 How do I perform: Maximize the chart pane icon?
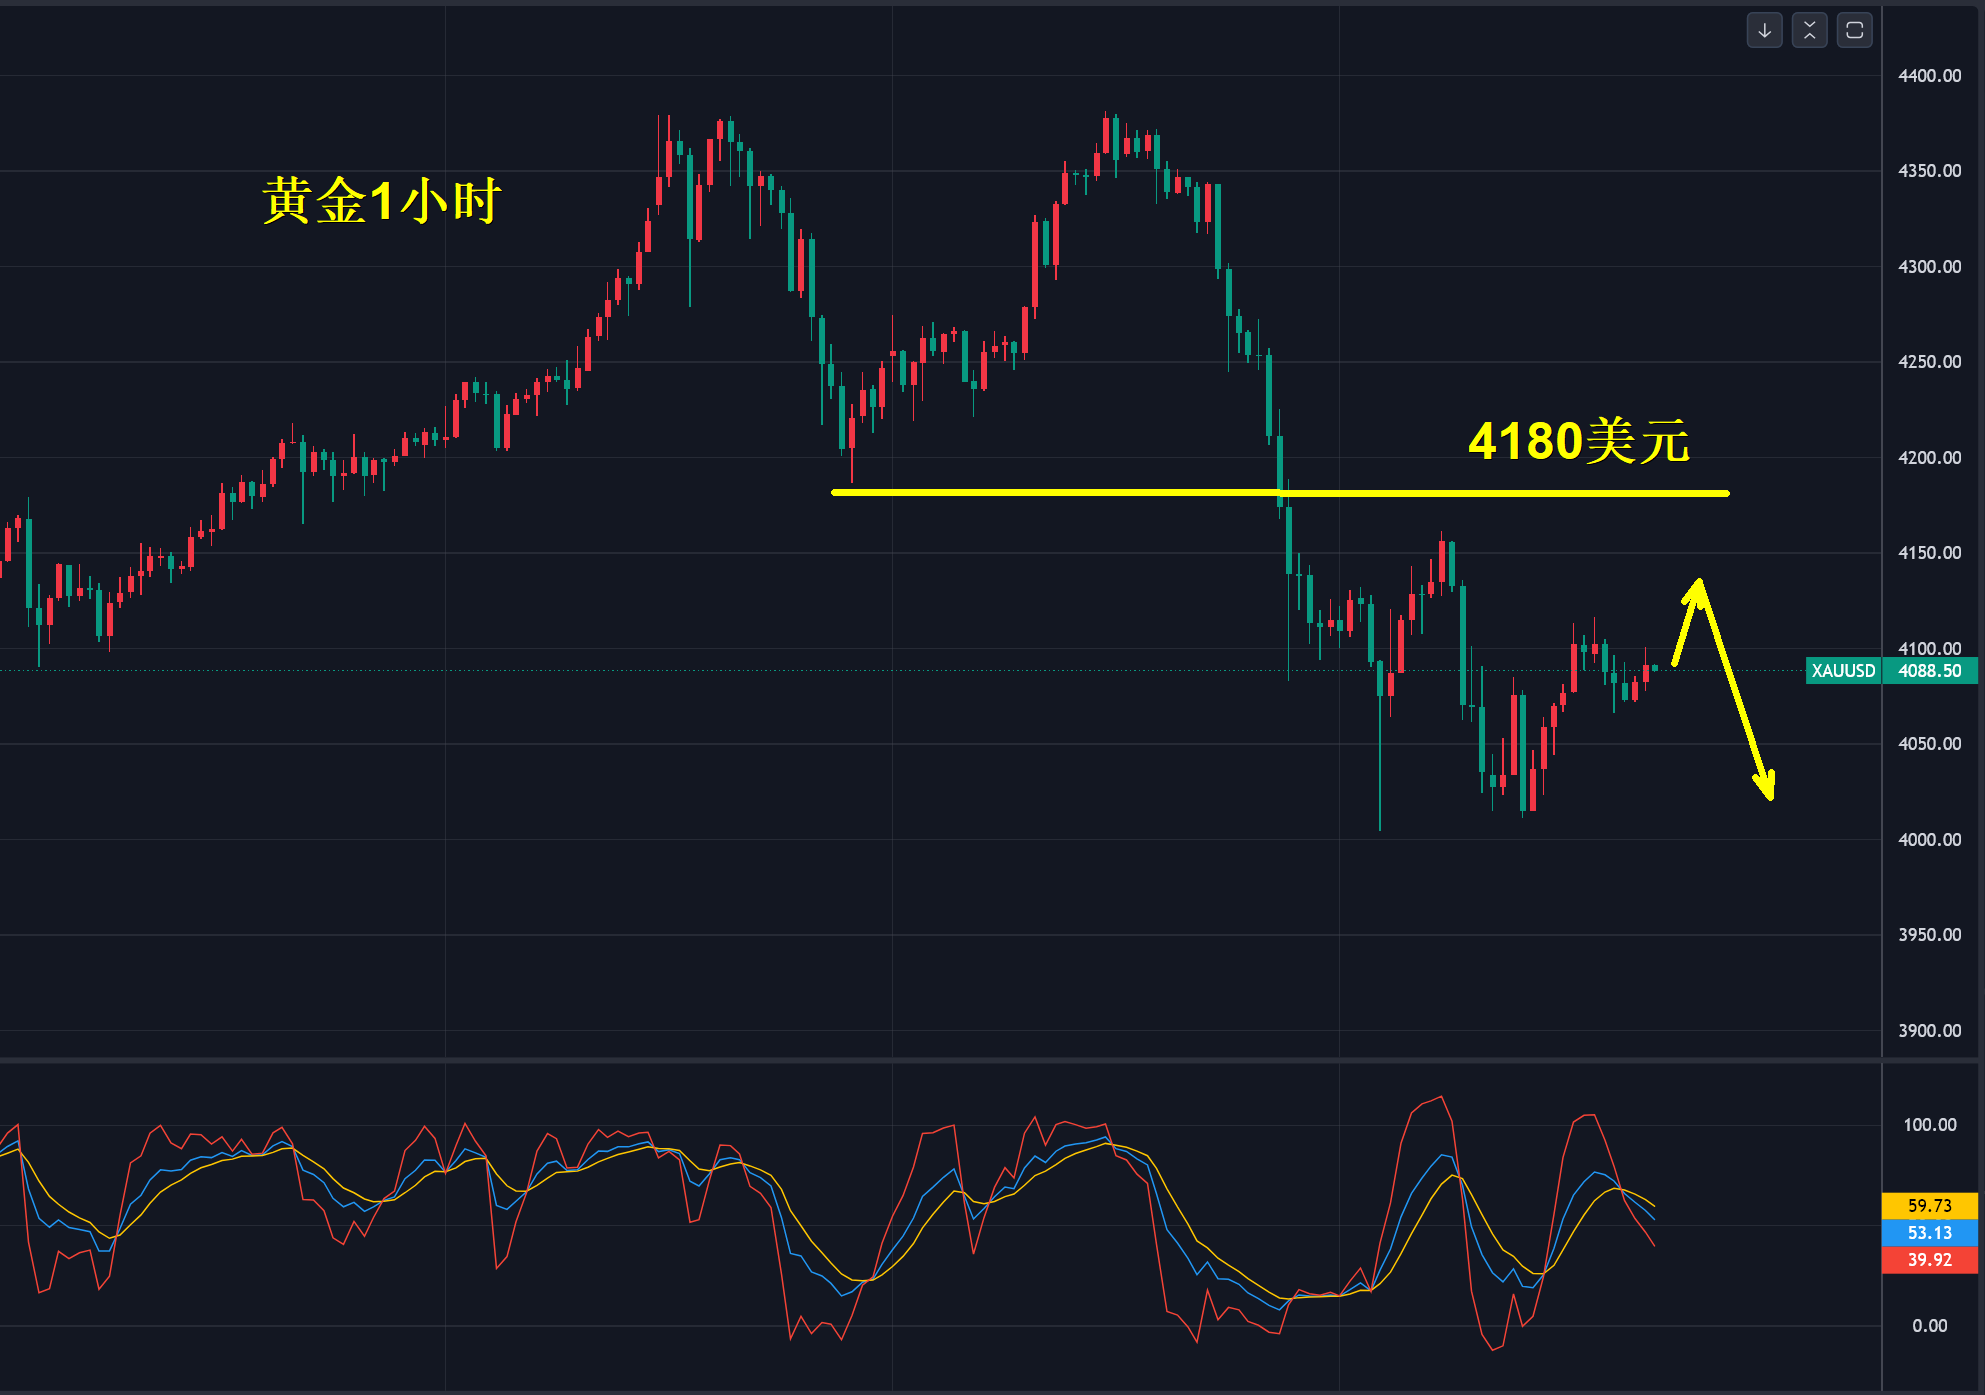[x=1854, y=30]
